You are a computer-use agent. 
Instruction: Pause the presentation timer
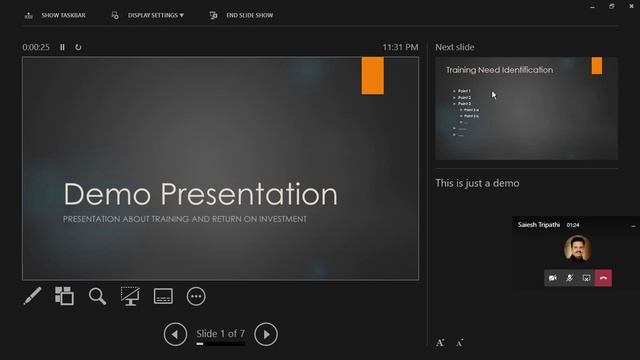click(x=62, y=47)
